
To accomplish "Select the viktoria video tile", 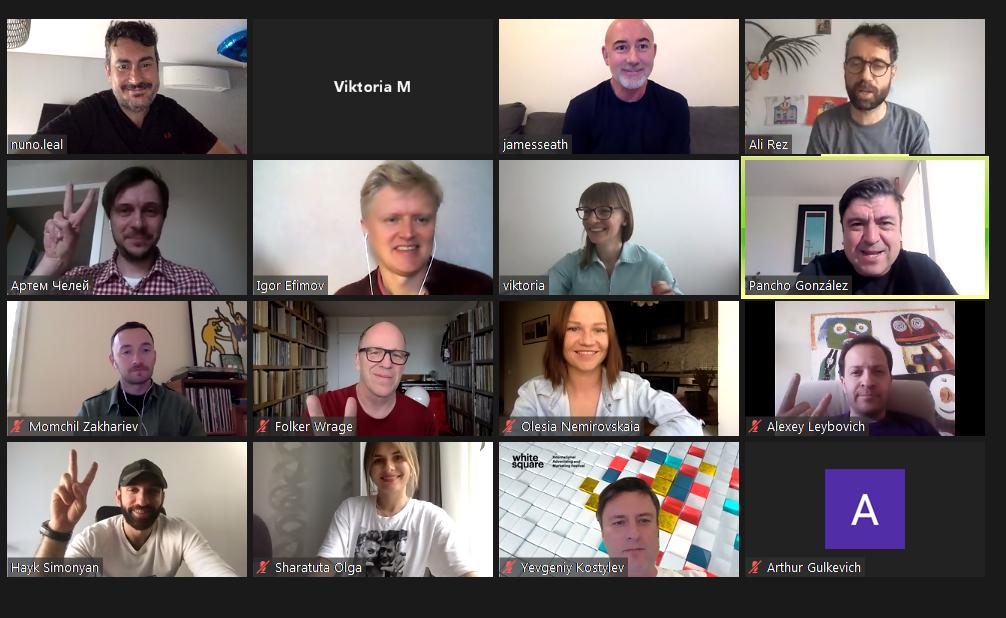I will [x=619, y=227].
